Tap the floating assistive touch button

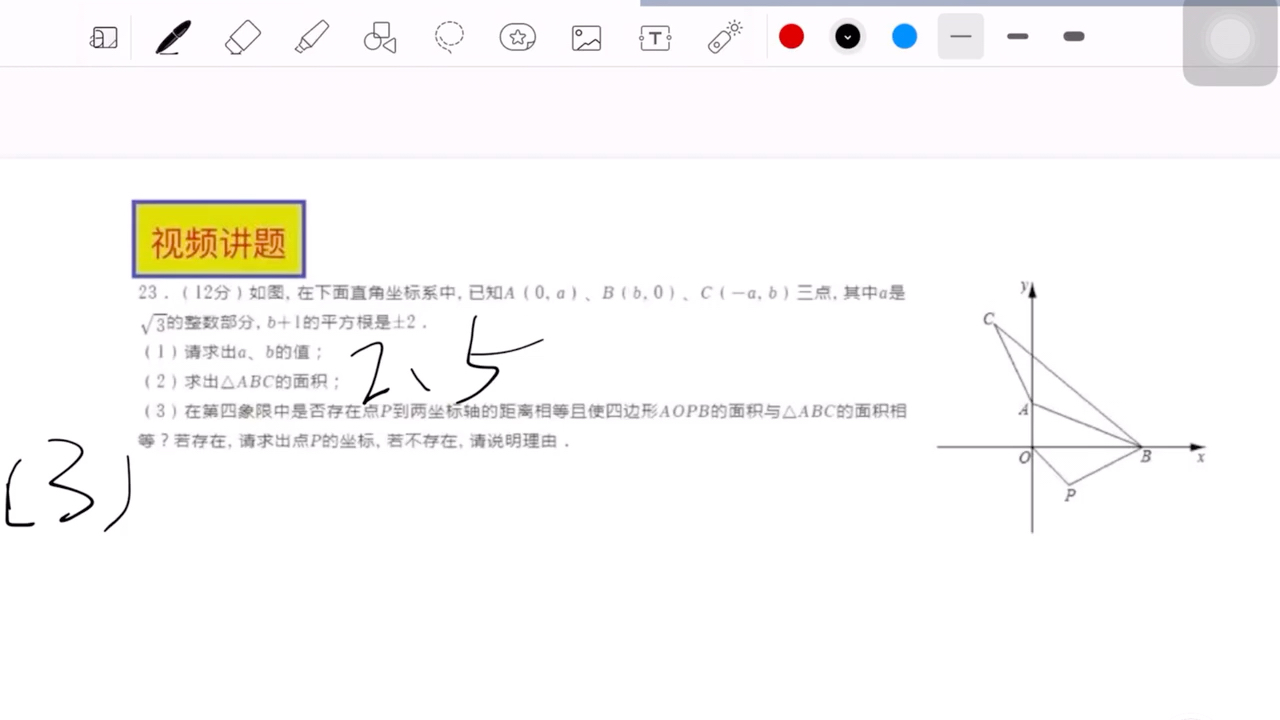tap(1230, 40)
